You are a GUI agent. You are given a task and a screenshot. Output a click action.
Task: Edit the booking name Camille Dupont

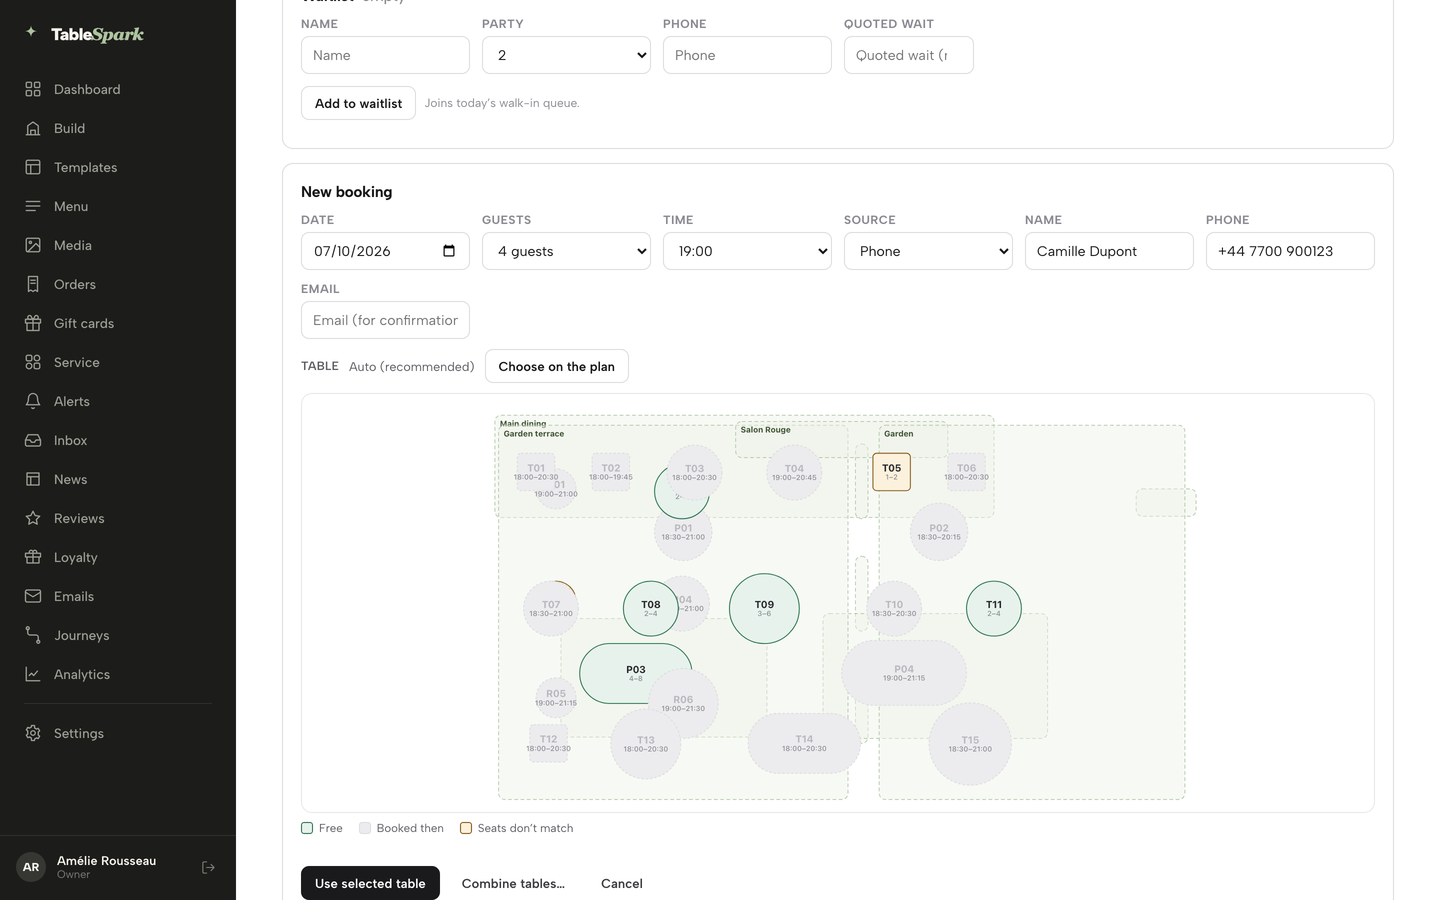1109,251
